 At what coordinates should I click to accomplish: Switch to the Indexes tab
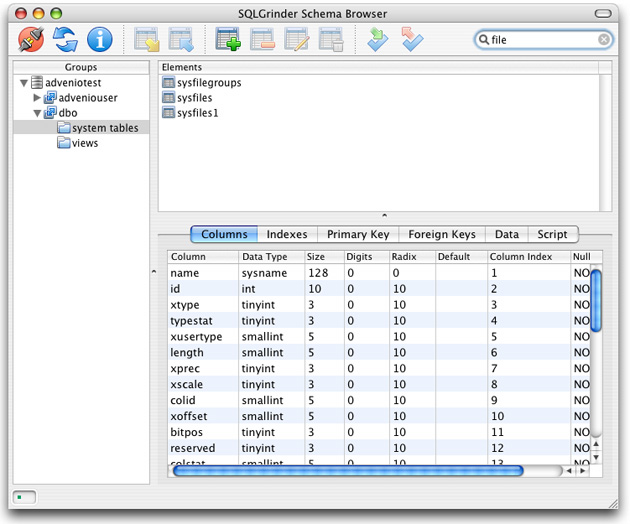287,234
